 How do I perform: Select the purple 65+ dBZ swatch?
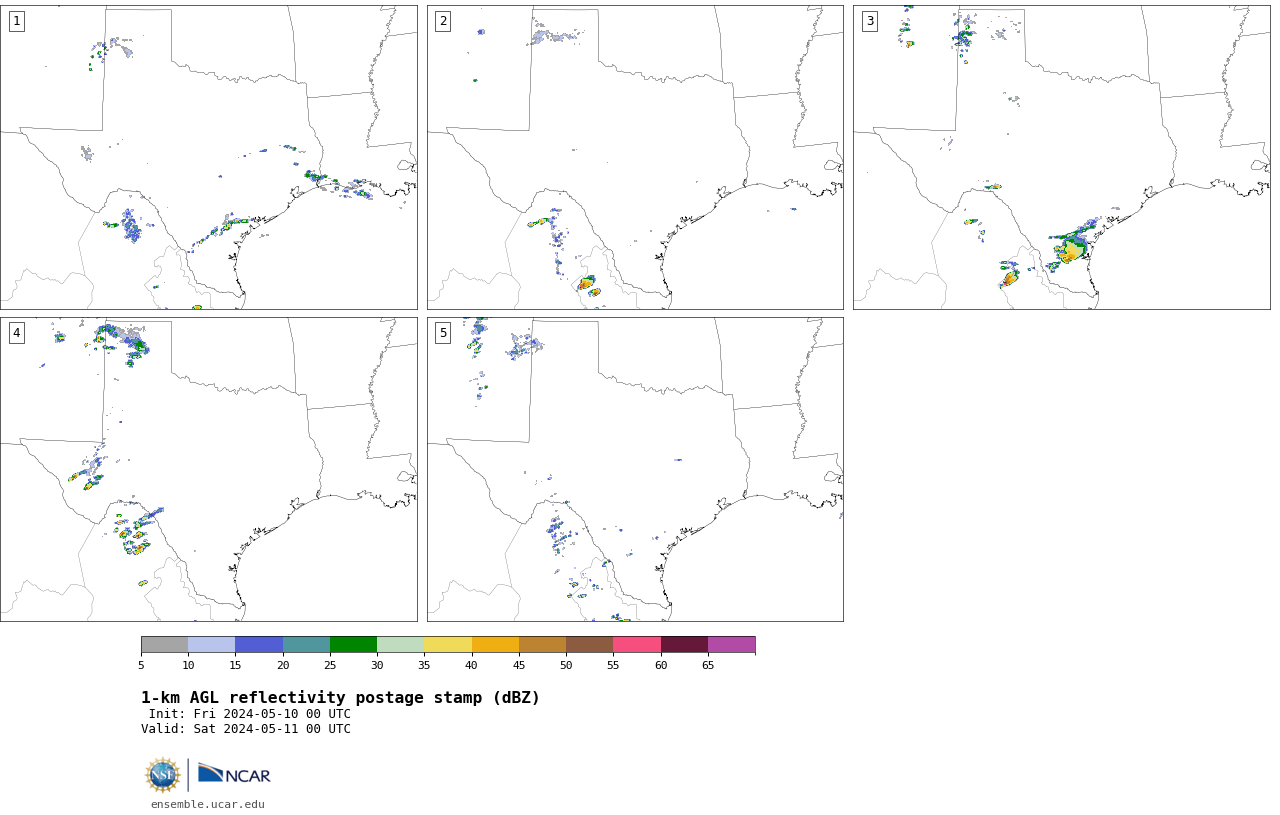point(731,644)
